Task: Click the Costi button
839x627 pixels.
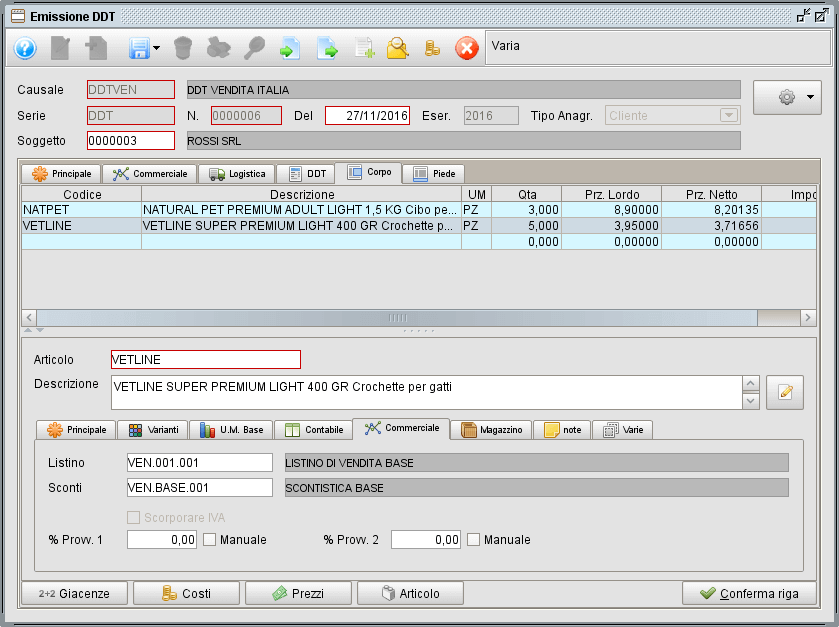Action: pyautogui.click(x=186, y=593)
